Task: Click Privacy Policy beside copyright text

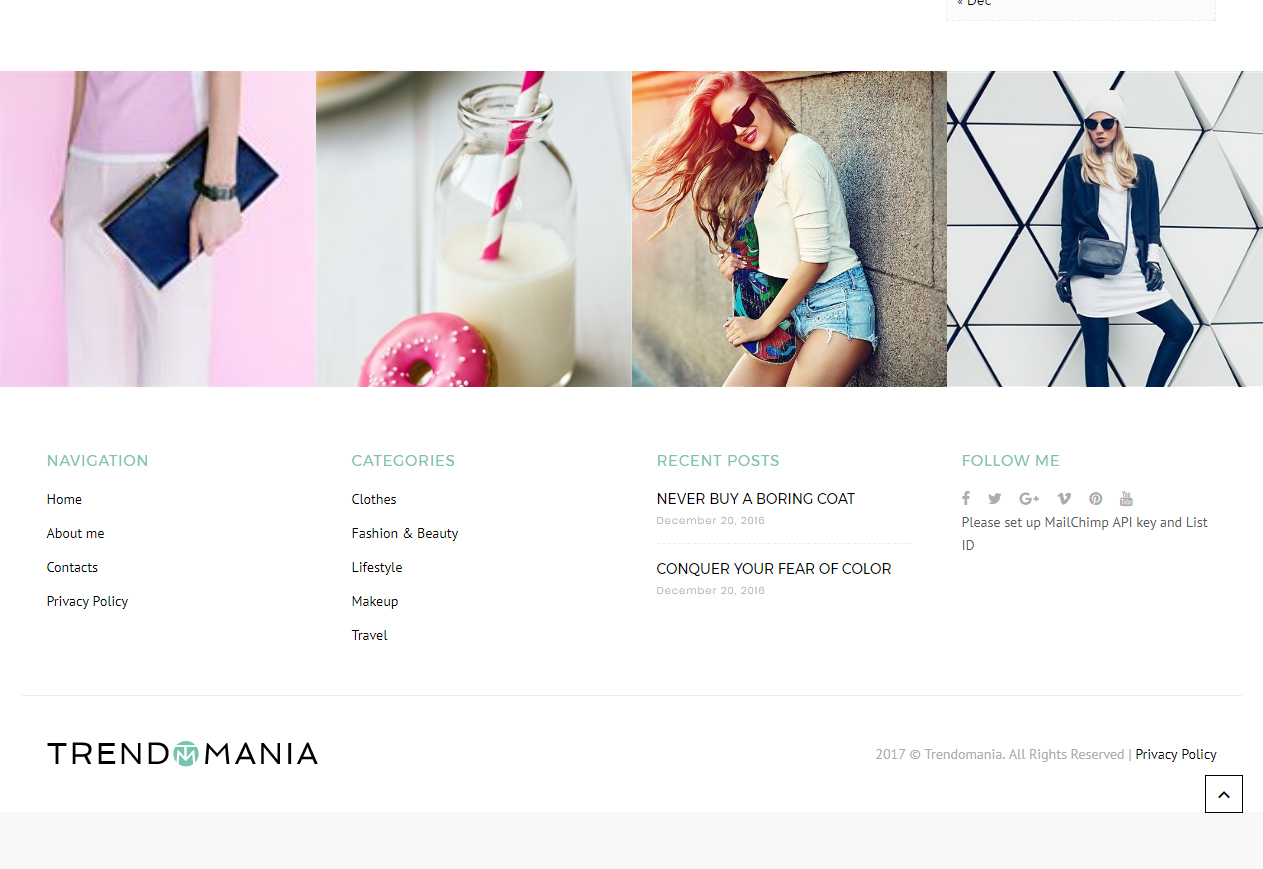Action: pos(1176,754)
